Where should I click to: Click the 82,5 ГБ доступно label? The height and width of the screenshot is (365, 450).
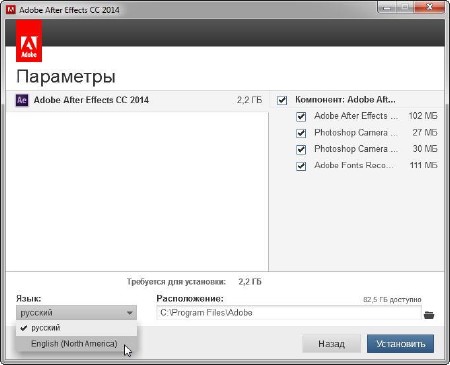(x=392, y=299)
